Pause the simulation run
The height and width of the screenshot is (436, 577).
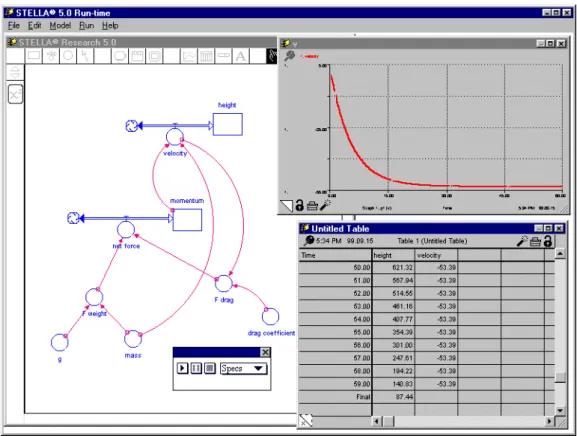pos(196,368)
